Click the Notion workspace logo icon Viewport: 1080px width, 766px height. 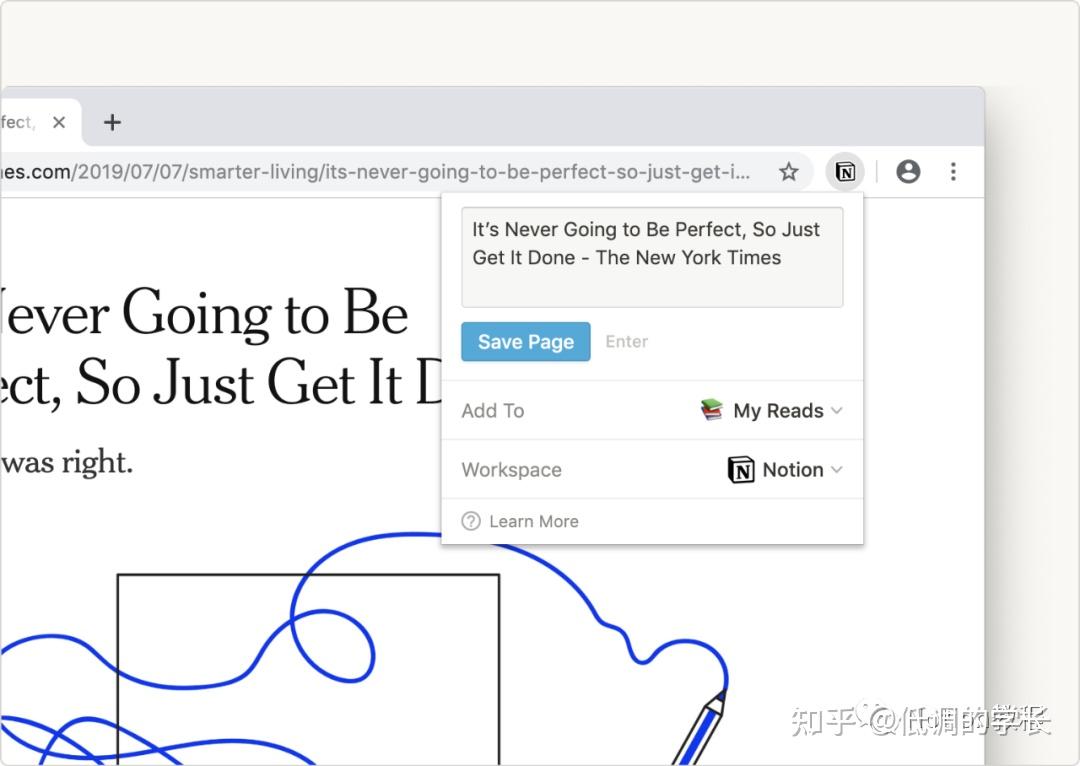741,469
